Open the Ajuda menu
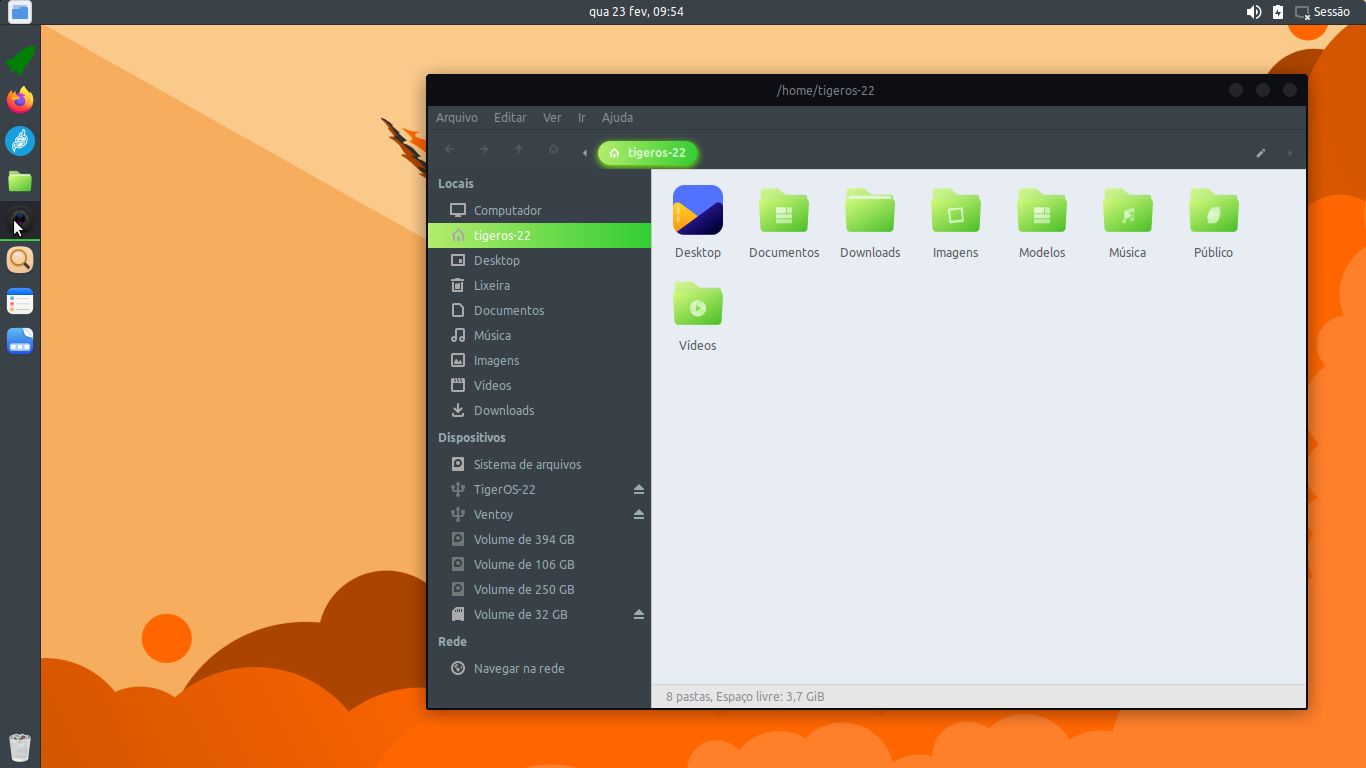The height and width of the screenshot is (768, 1366). coord(617,117)
